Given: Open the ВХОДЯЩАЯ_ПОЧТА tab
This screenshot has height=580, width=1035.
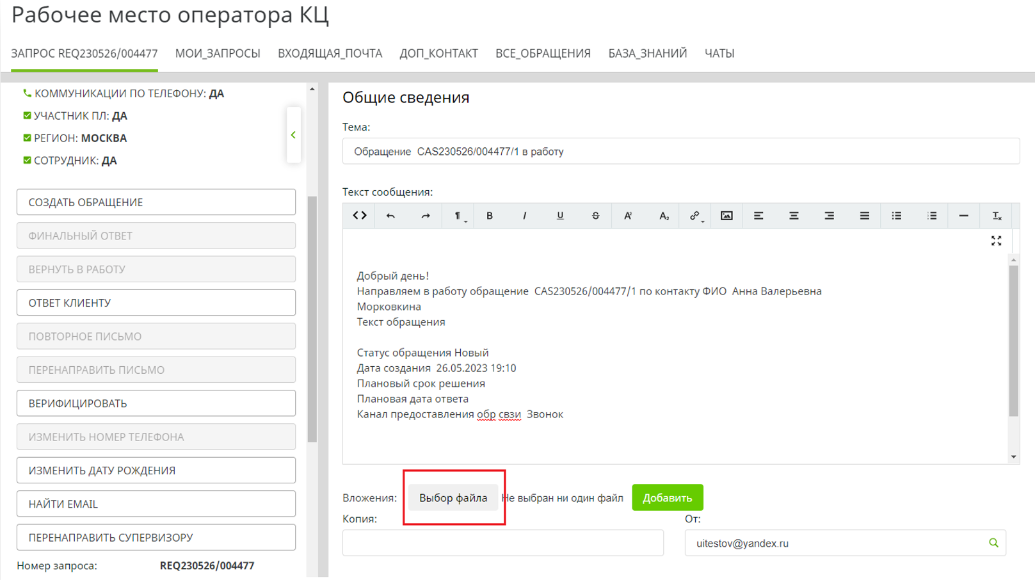Looking at the screenshot, I should tap(329, 53).
